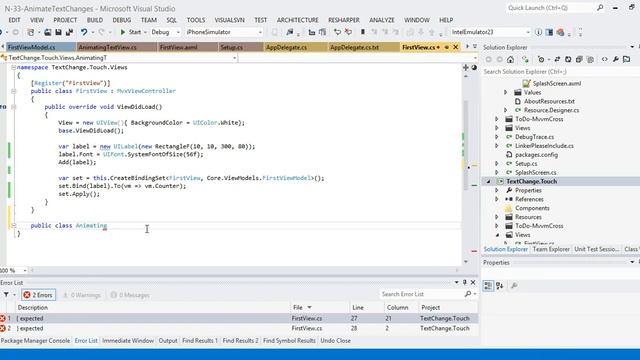Screen dimensions: 640x360
Task: Collapse the ViewDidLoad method code block
Action: pos(13,107)
